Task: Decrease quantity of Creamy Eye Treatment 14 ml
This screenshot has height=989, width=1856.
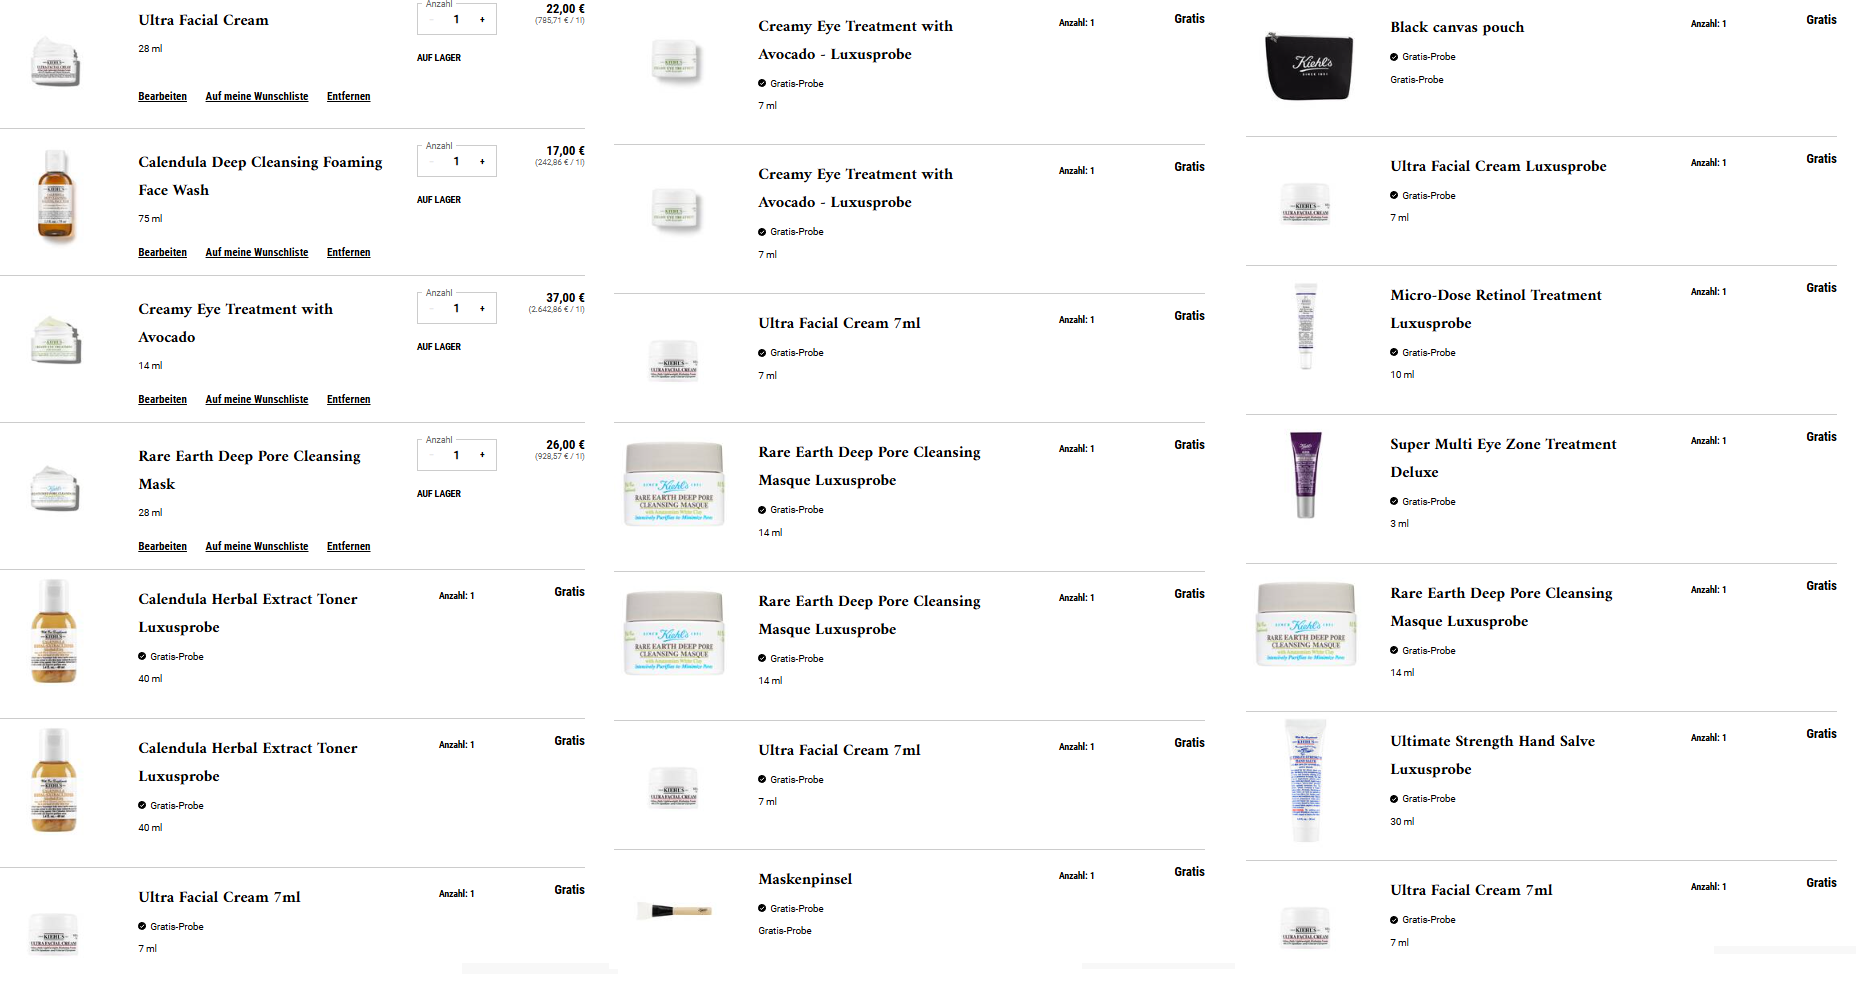Action: coord(431,308)
